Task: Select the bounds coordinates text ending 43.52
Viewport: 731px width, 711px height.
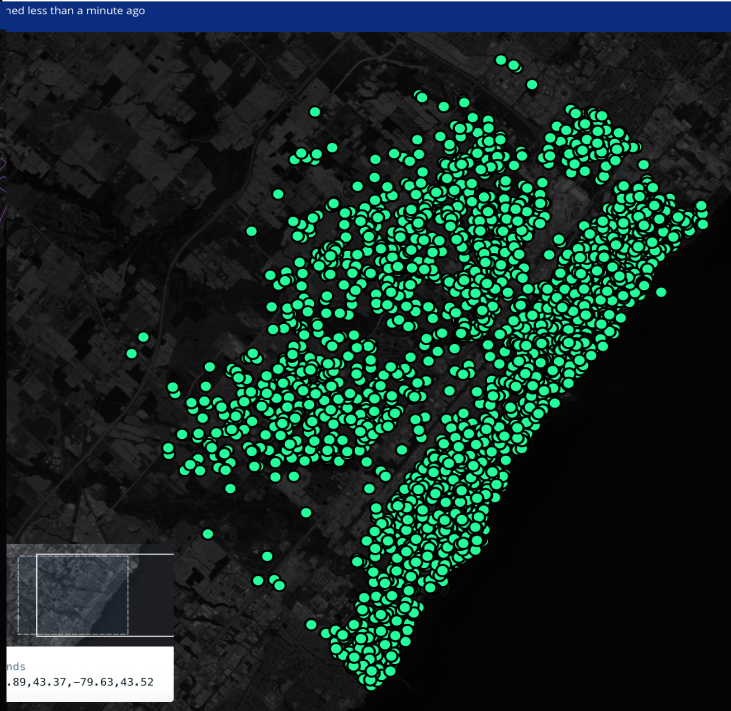Action: [x=80, y=682]
